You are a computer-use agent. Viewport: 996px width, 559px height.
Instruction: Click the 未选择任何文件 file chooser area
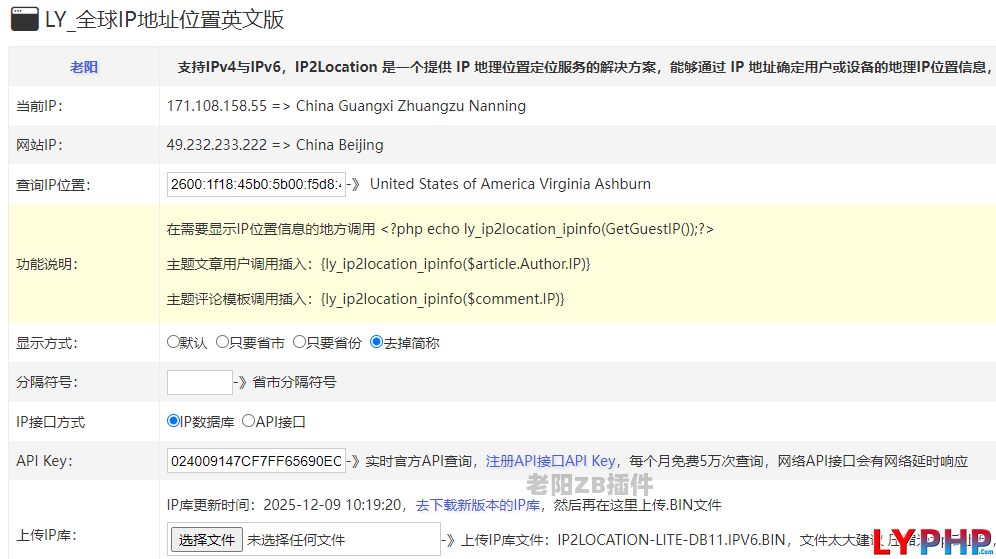[x=296, y=540]
